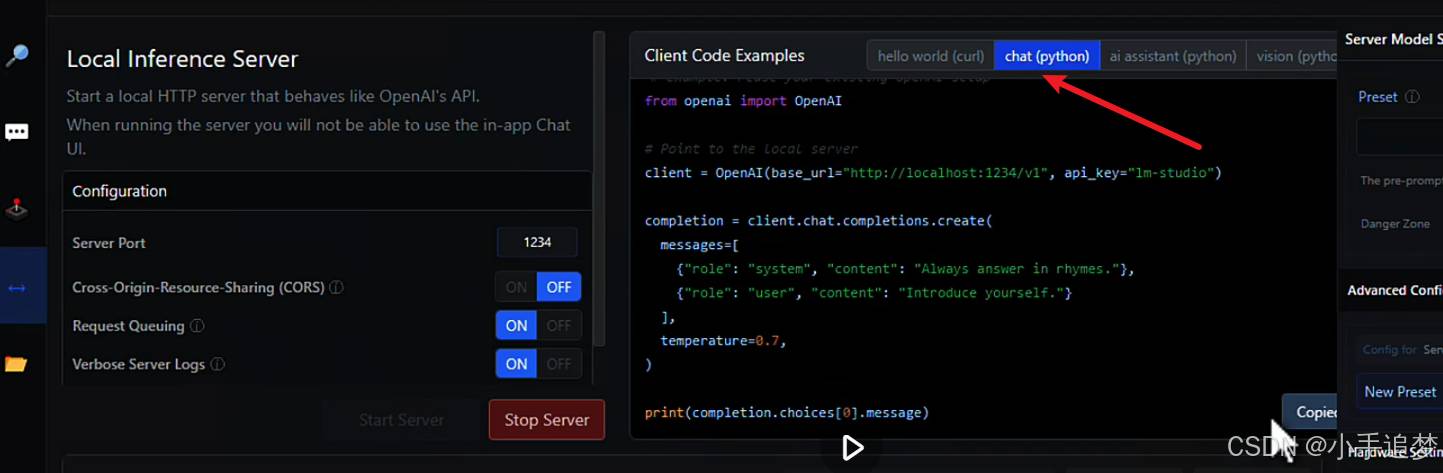Click the Copied code button
This screenshot has width=1443, height=473.
coord(1311,412)
